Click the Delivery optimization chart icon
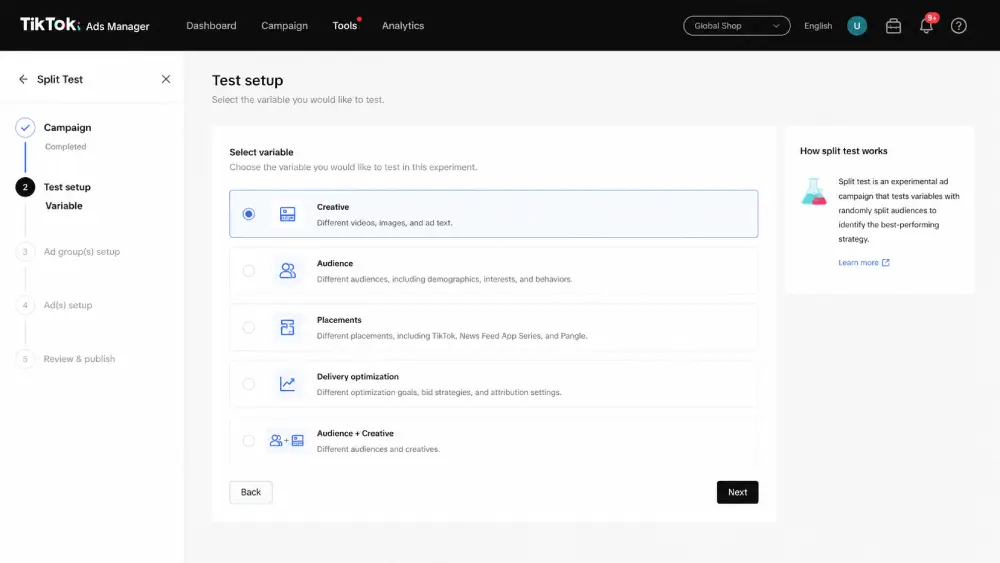Screen dimensions: 1000x563 coord(288,384)
